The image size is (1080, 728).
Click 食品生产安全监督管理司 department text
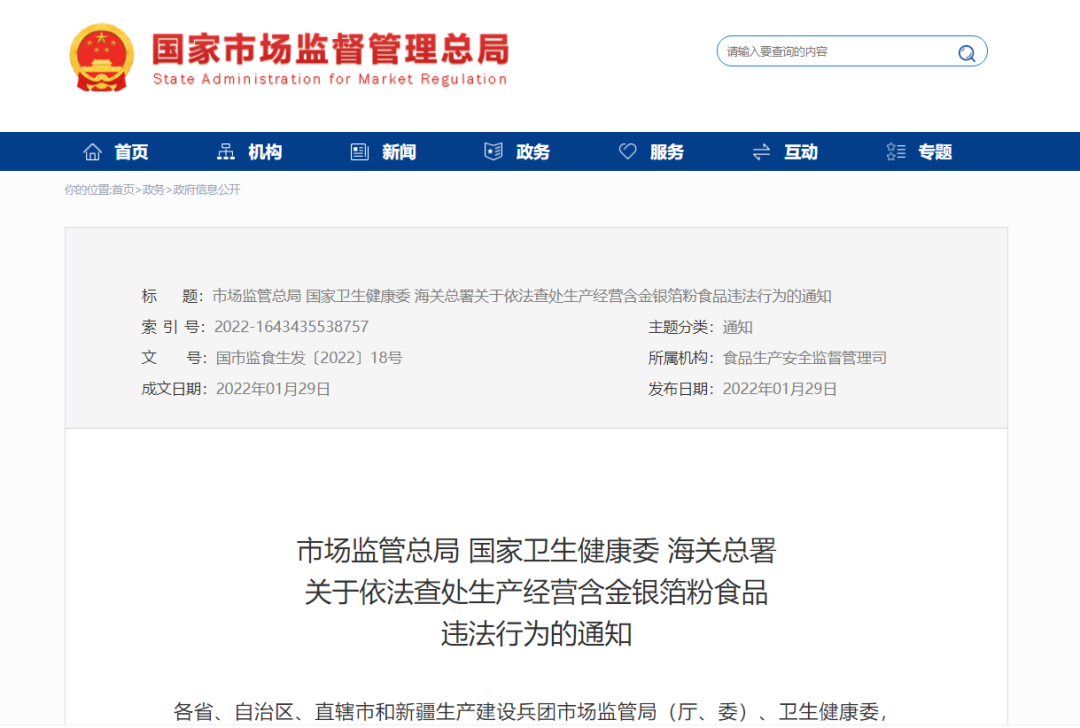point(804,357)
